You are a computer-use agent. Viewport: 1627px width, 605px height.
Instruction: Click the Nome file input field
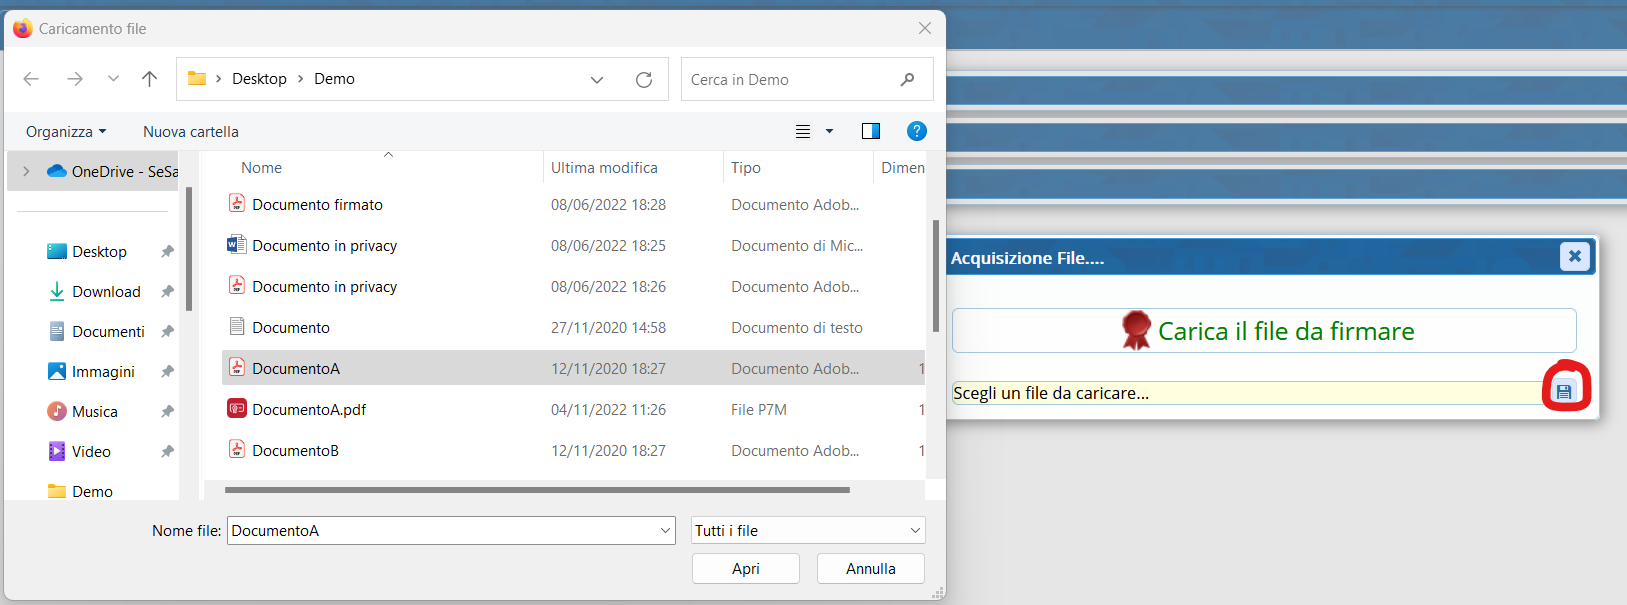[x=440, y=530]
